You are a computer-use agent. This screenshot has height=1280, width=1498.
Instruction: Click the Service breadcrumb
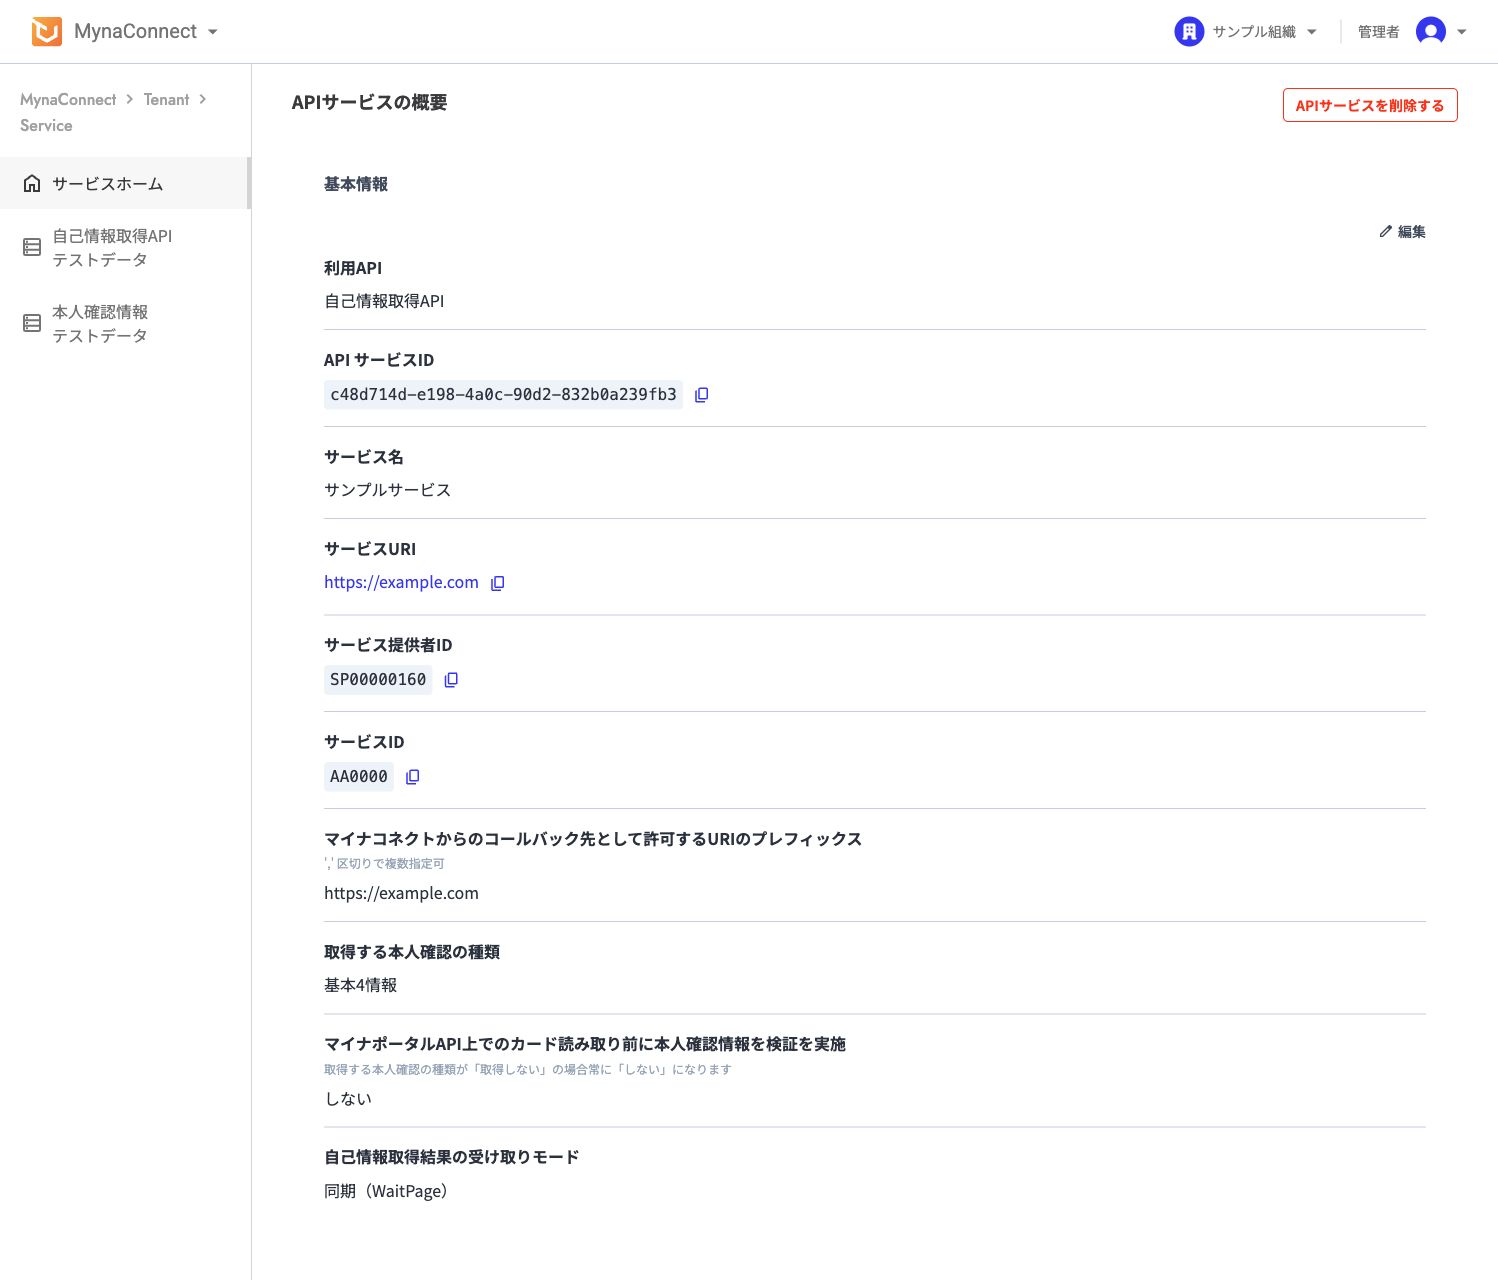[x=46, y=125]
